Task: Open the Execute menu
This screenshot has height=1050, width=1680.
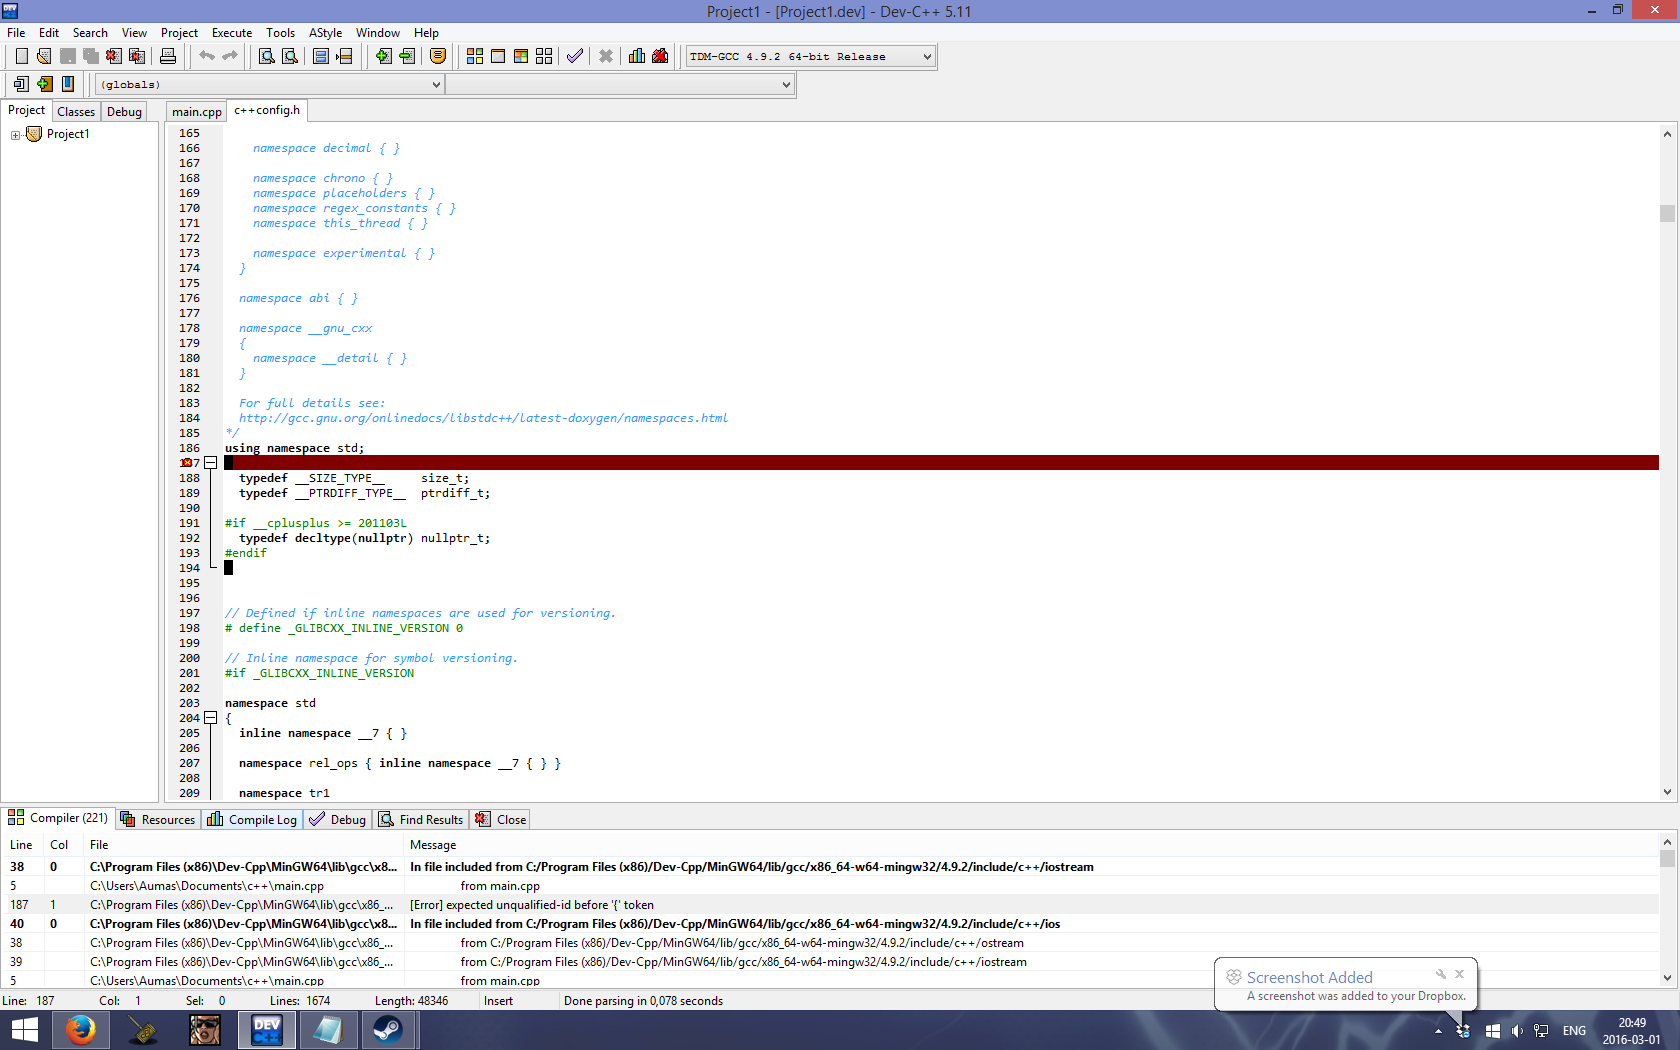Action: click(232, 33)
